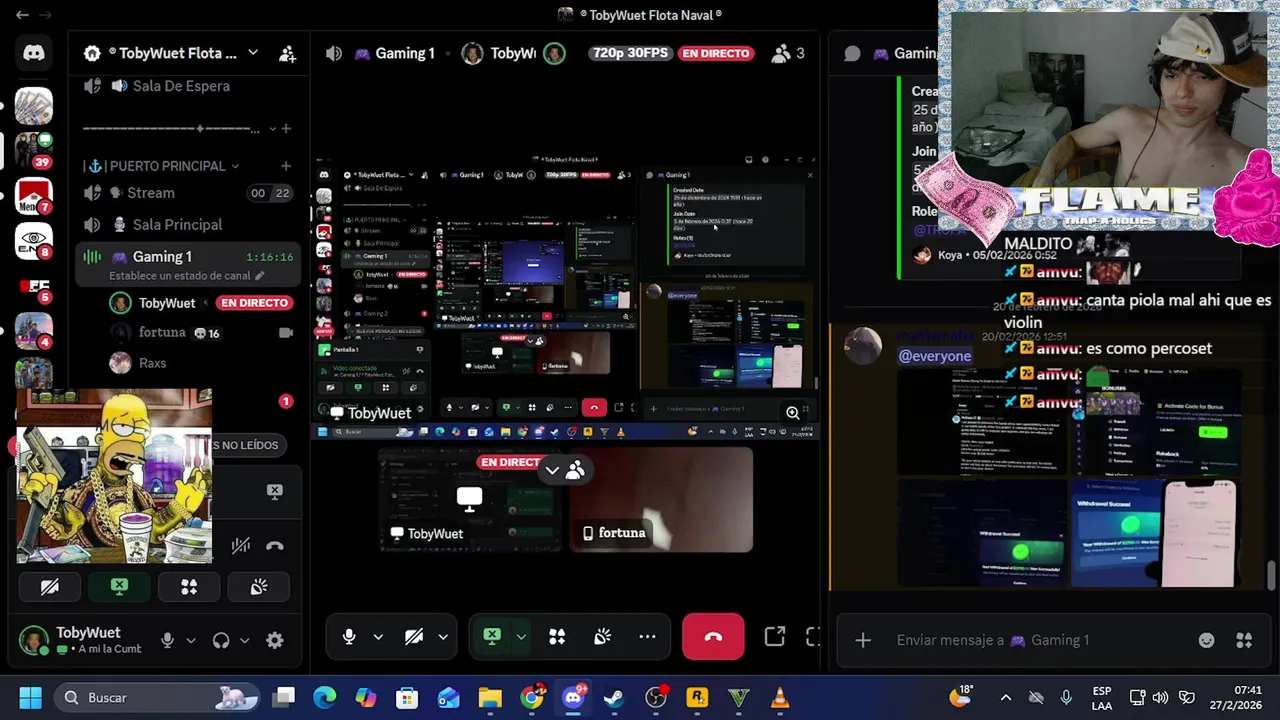
Task: Mute microphone in user panel
Action: (168, 640)
